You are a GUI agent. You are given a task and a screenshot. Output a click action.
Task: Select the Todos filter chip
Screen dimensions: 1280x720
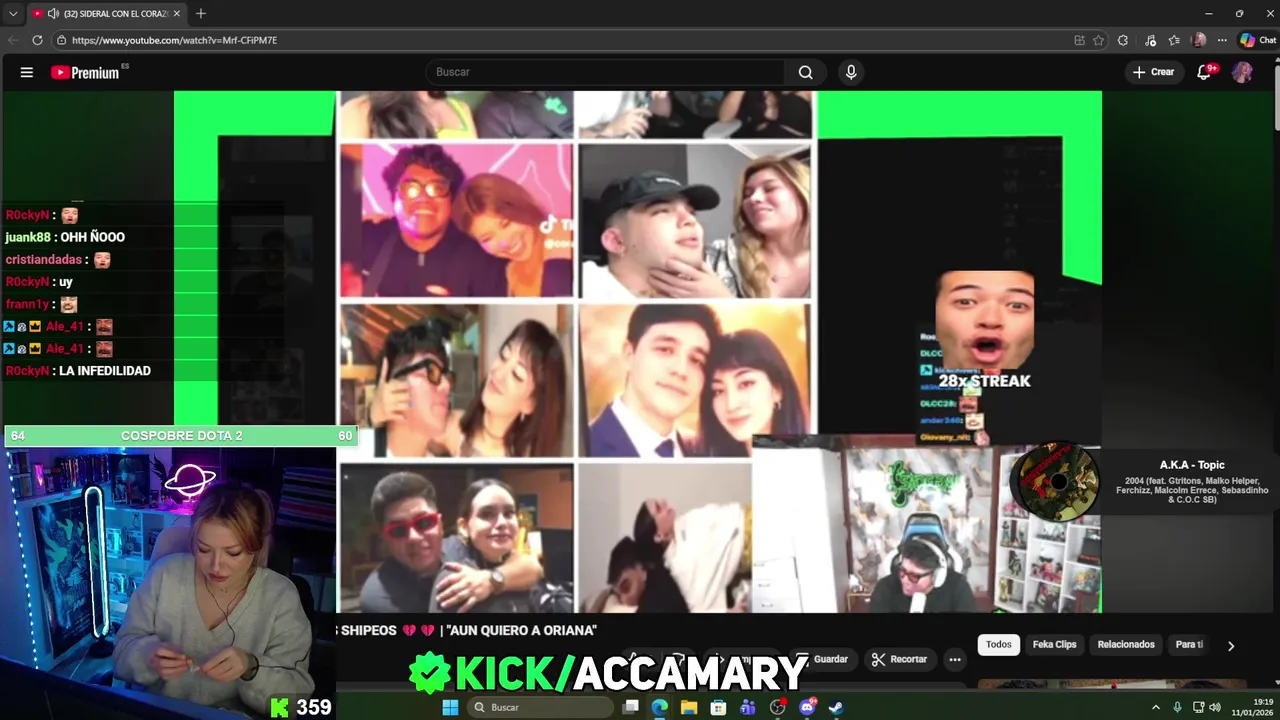point(999,645)
